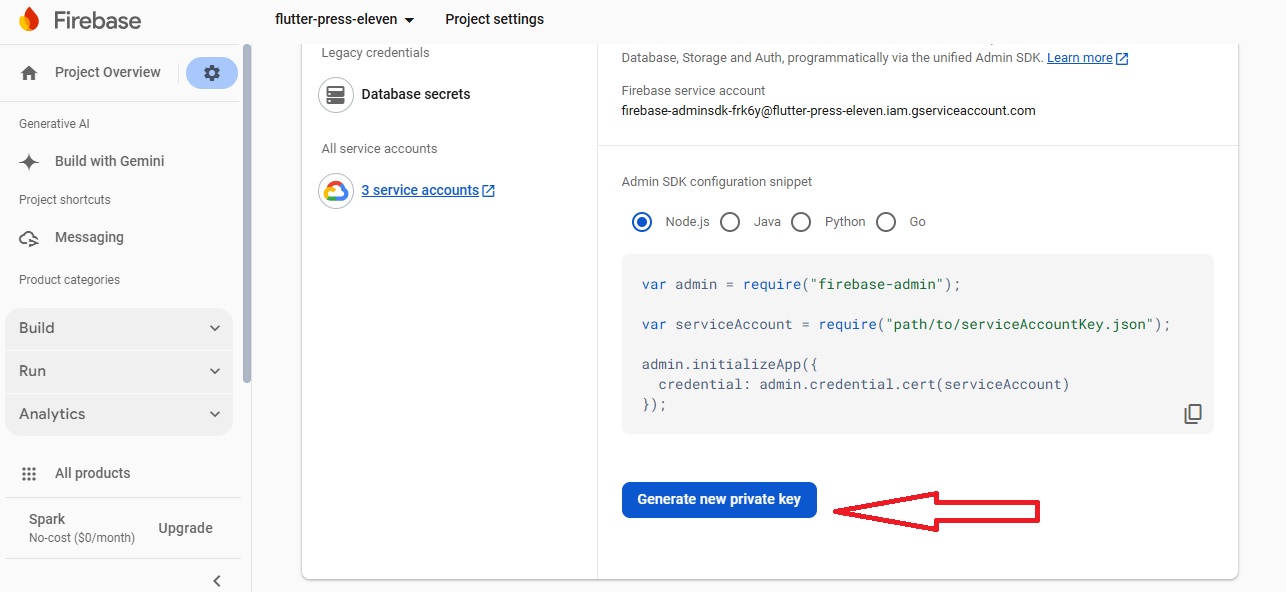
Task: Copy the Admin SDK code snippet
Action: click(1192, 414)
